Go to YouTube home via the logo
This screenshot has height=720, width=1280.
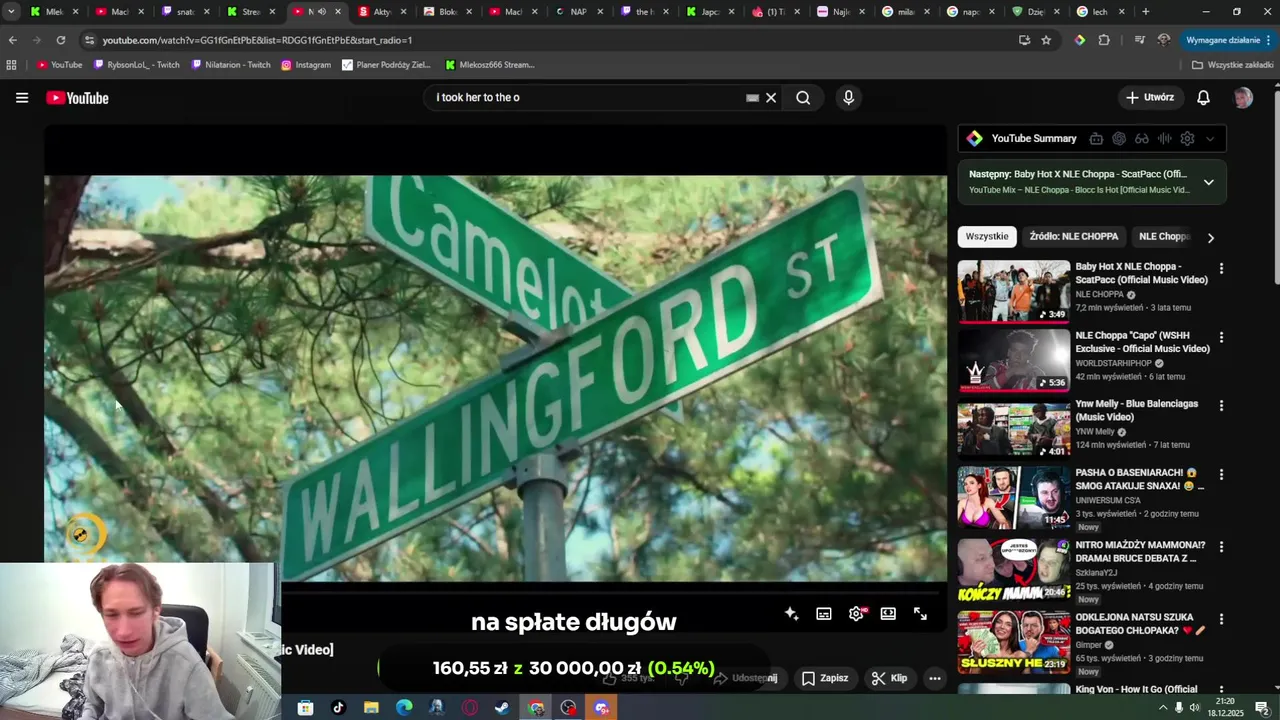(x=77, y=98)
